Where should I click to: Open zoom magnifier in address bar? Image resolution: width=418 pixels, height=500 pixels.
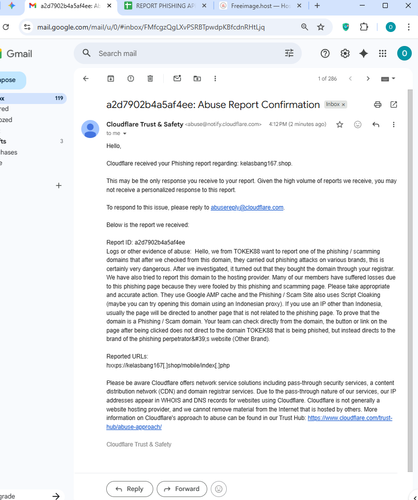[304, 27]
